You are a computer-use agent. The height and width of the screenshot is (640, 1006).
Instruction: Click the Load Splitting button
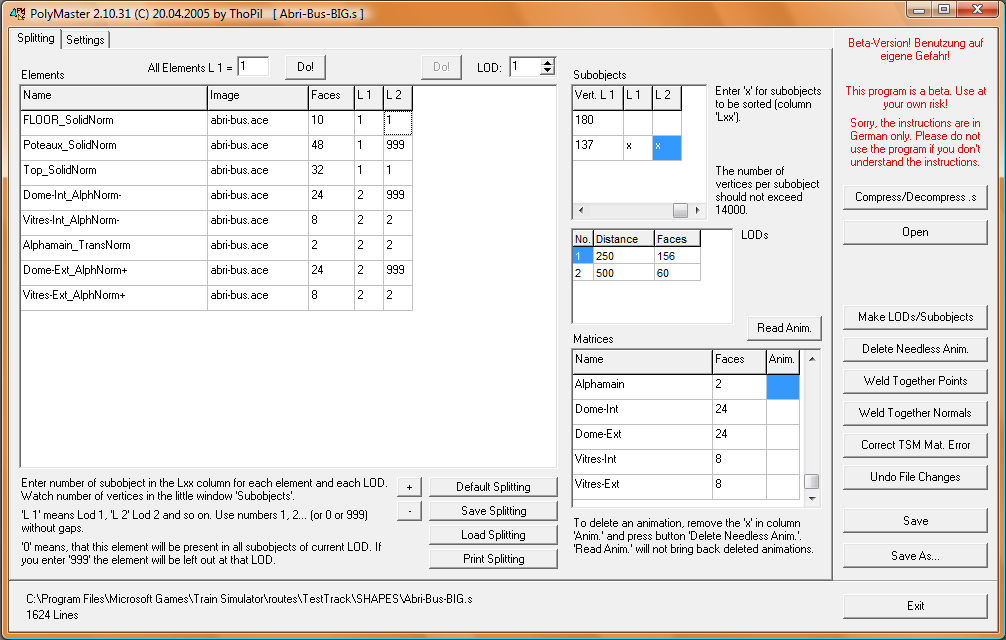[x=493, y=535]
